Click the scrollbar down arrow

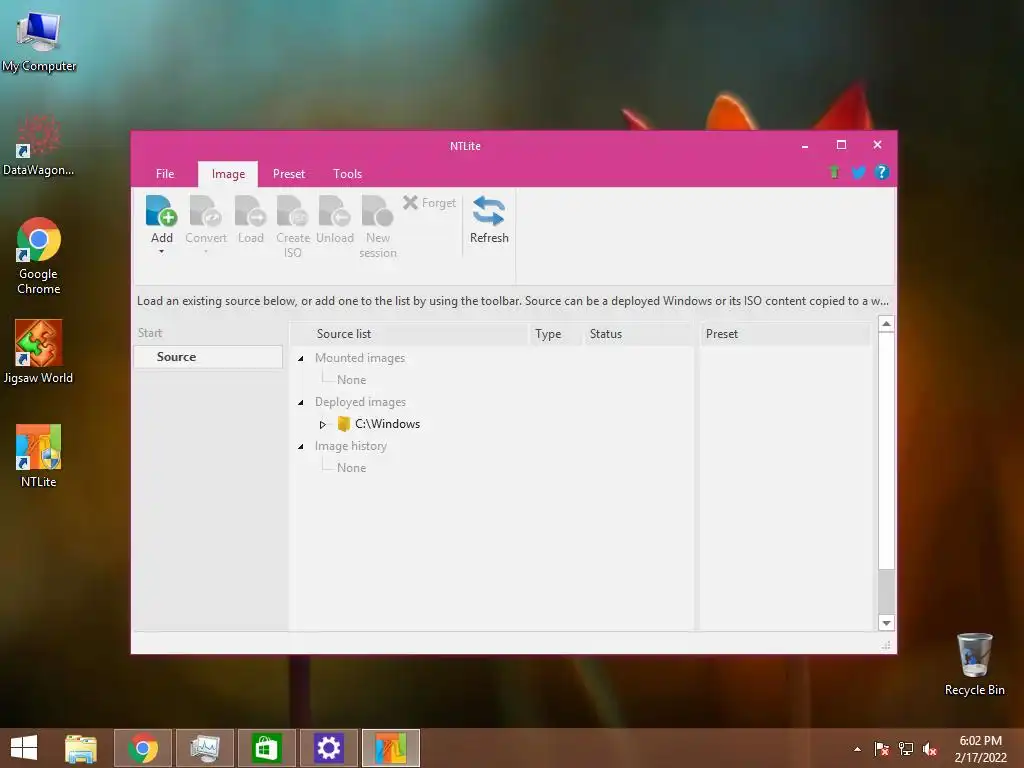click(x=886, y=623)
